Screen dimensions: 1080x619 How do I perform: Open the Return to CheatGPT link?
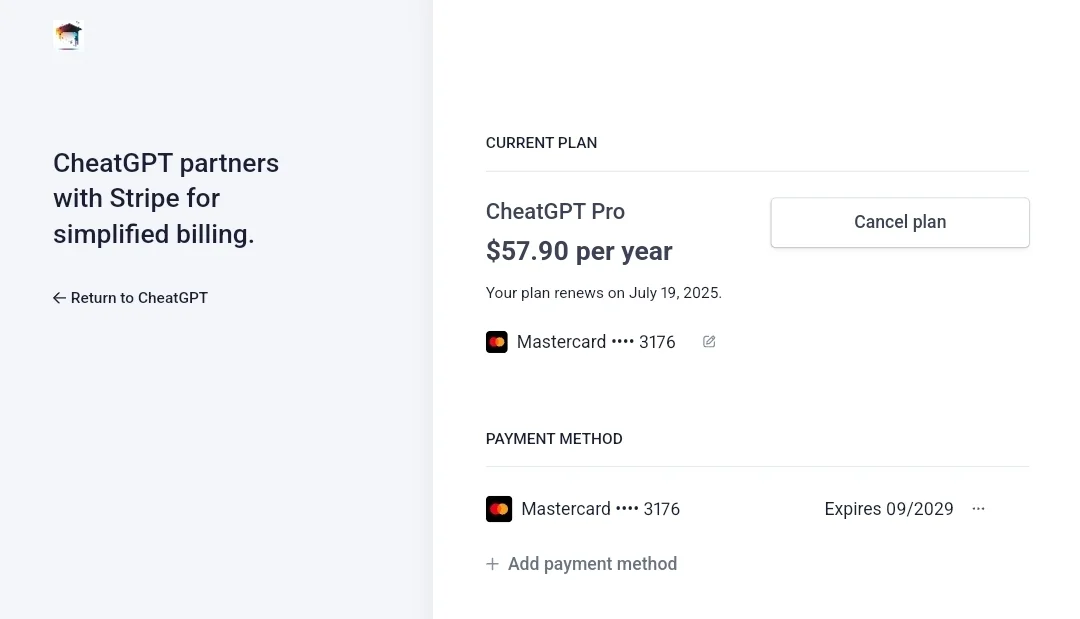(x=130, y=298)
